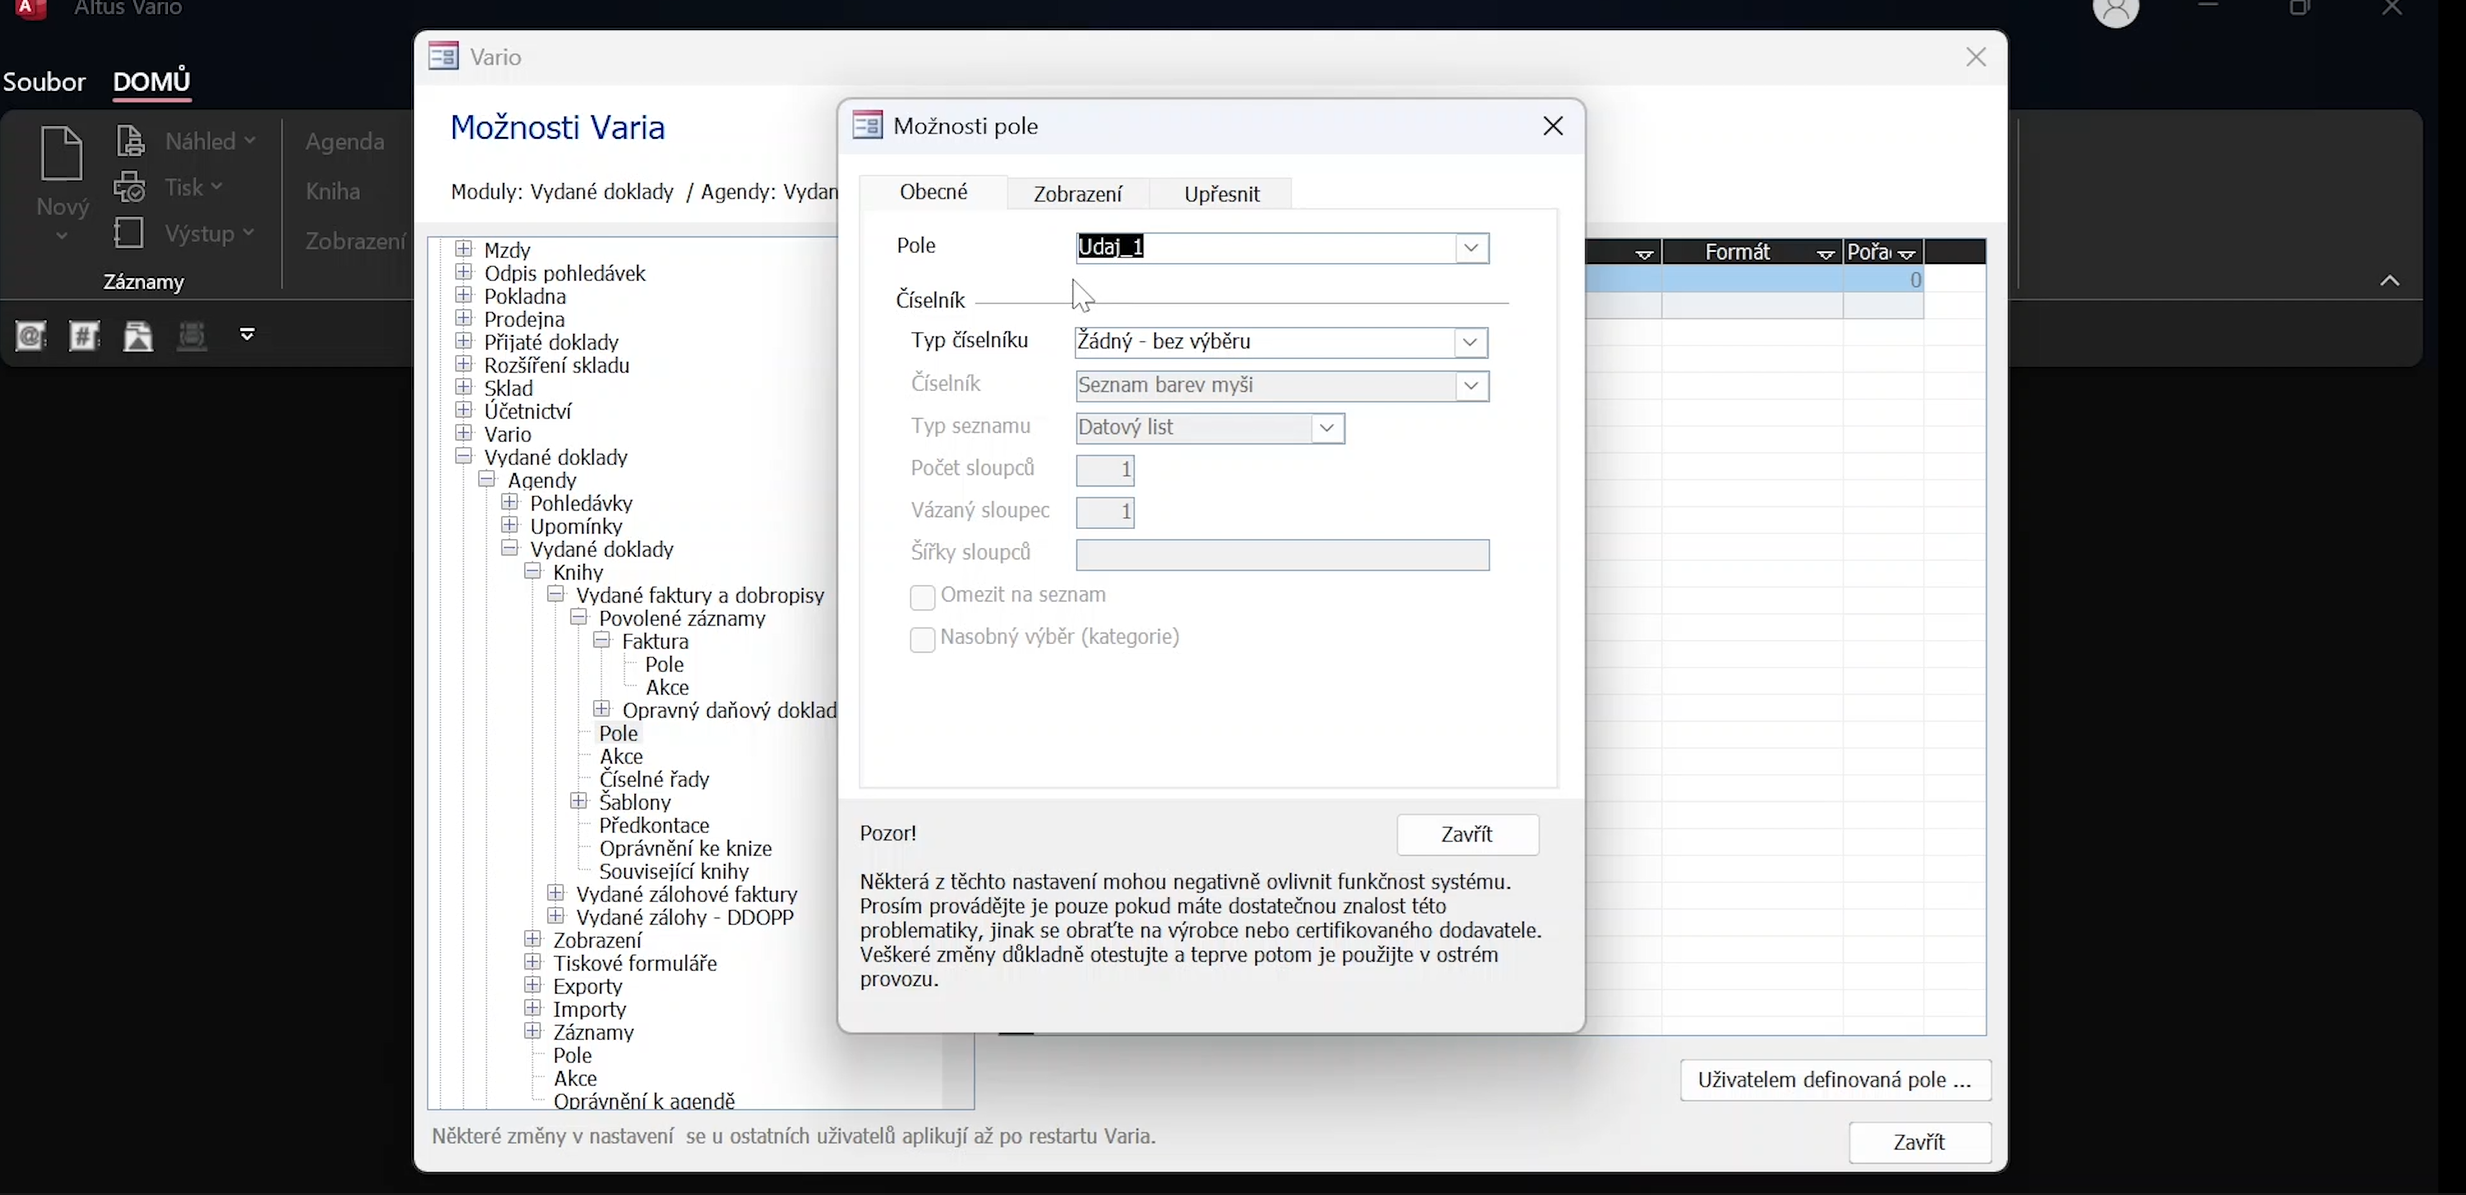Click the Tisk printer icon

[130, 187]
